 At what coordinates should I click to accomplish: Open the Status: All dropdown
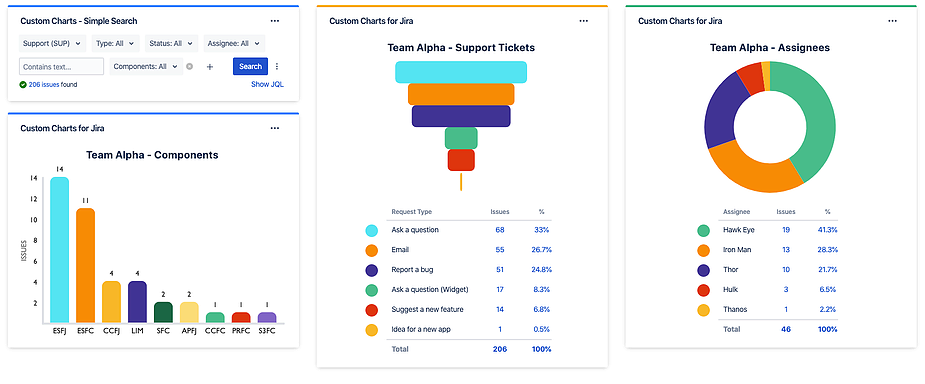tap(172, 43)
